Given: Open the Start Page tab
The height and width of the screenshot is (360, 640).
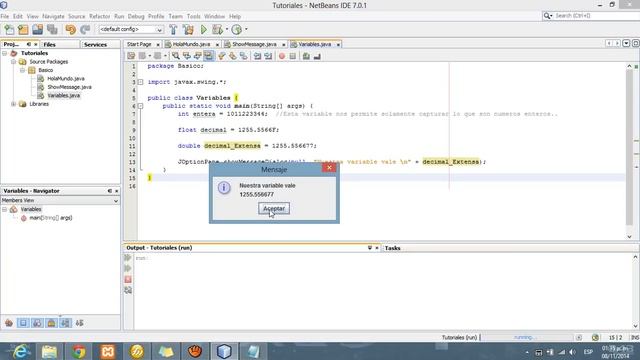Looking at the screenshot, I should click(139, 44).
